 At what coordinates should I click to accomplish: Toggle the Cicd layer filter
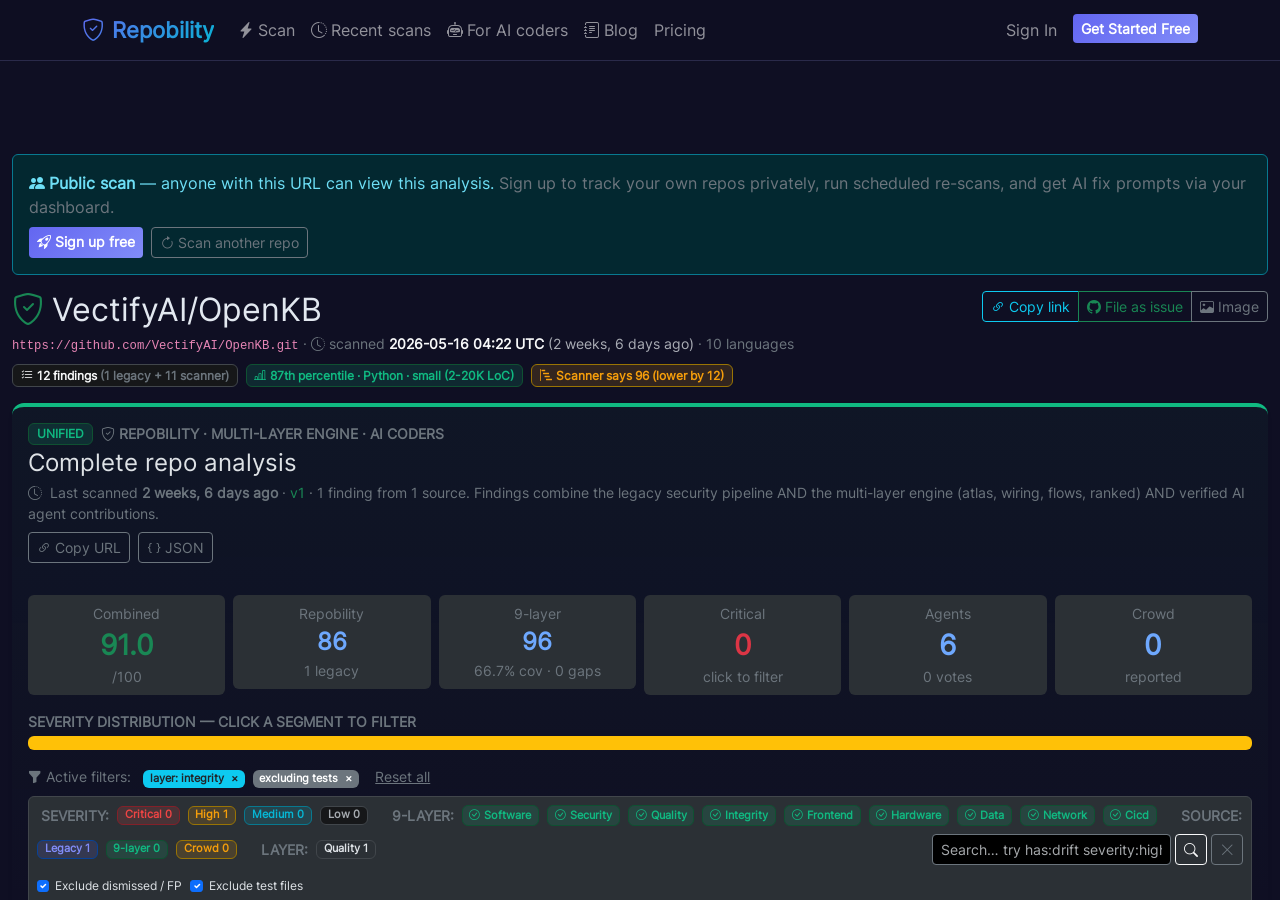(x=1130, y=815)
